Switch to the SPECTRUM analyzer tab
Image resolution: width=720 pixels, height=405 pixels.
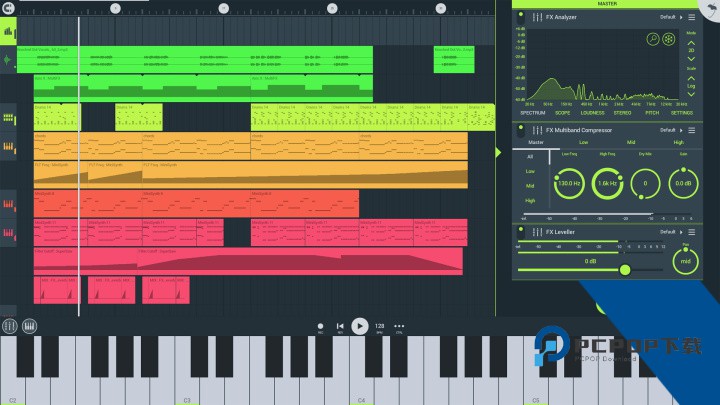[x=533, y=113]
